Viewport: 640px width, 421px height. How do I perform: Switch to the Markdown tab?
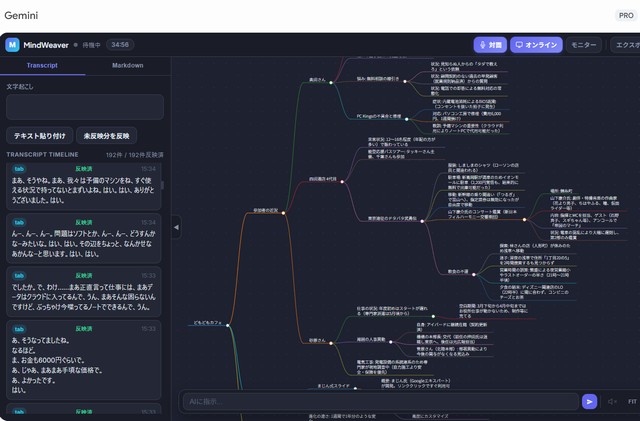pos(127,65)
